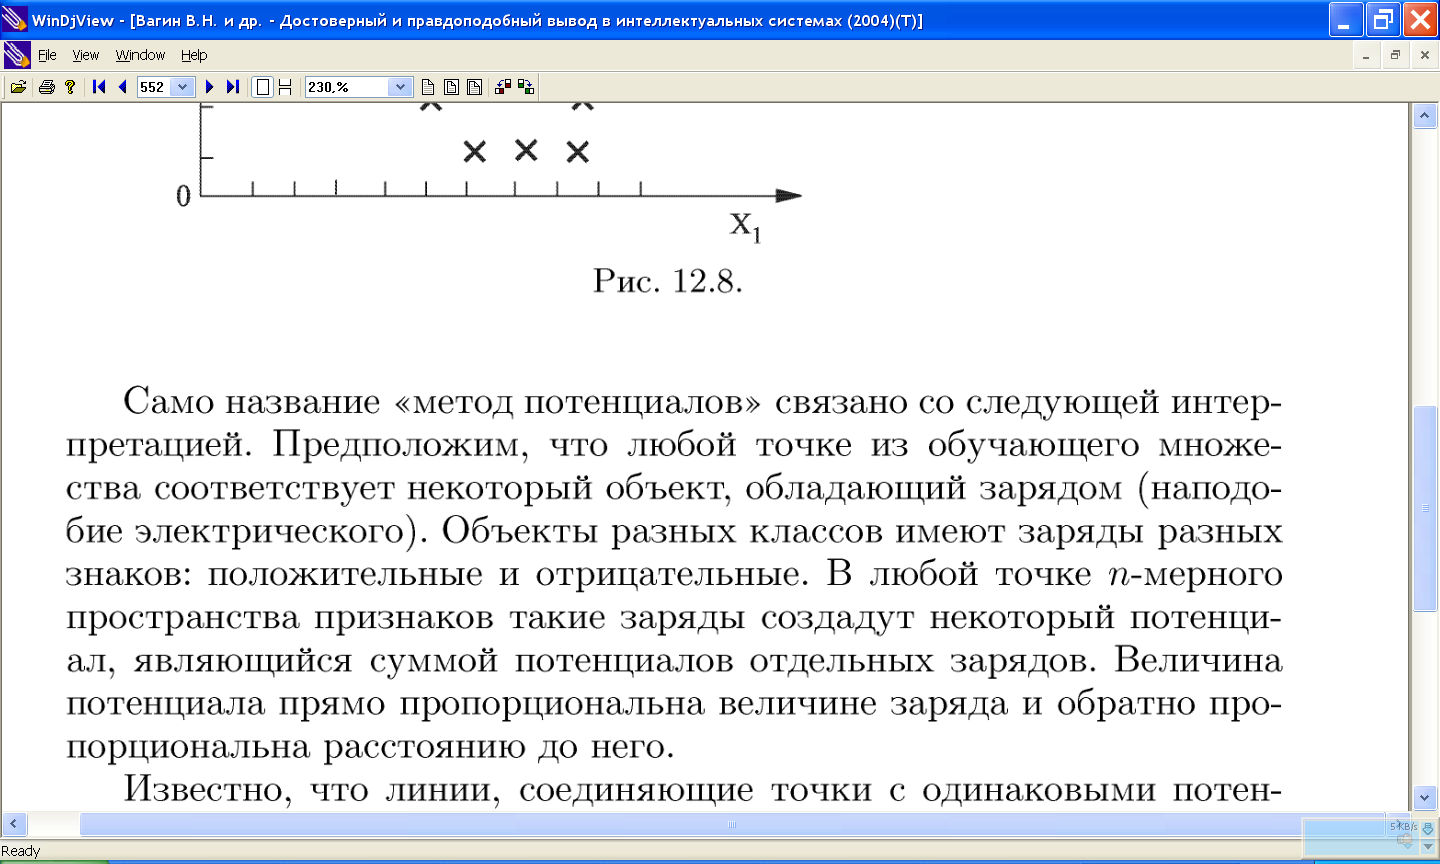
Task: Click the horizontal scrollbar thumb
Action: point(732,824)
